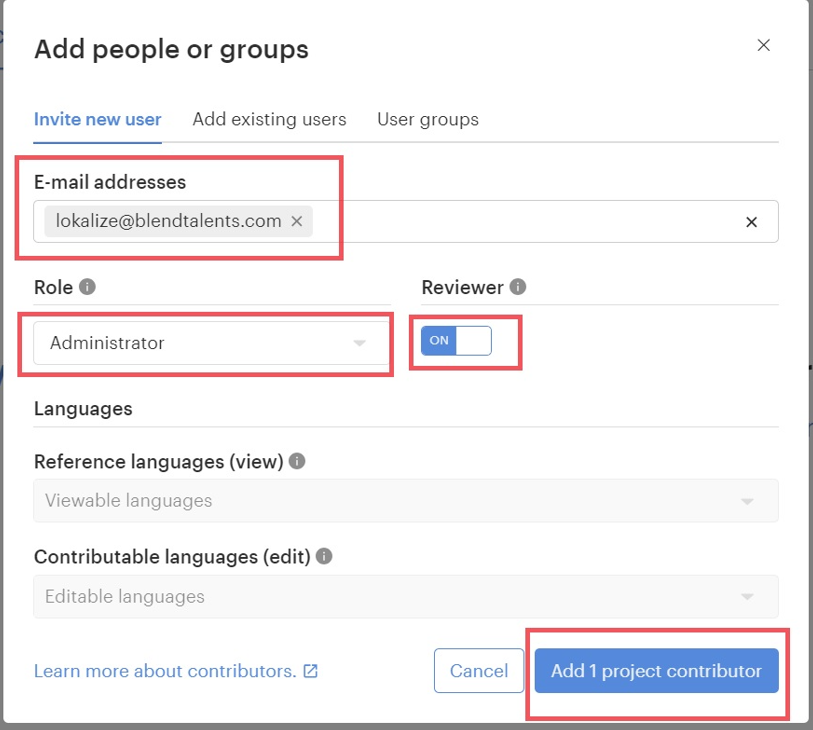Select the Invite new user tab
Image resolution: width=813 pixels, height=730 pixels.
(x=97, y=119)
